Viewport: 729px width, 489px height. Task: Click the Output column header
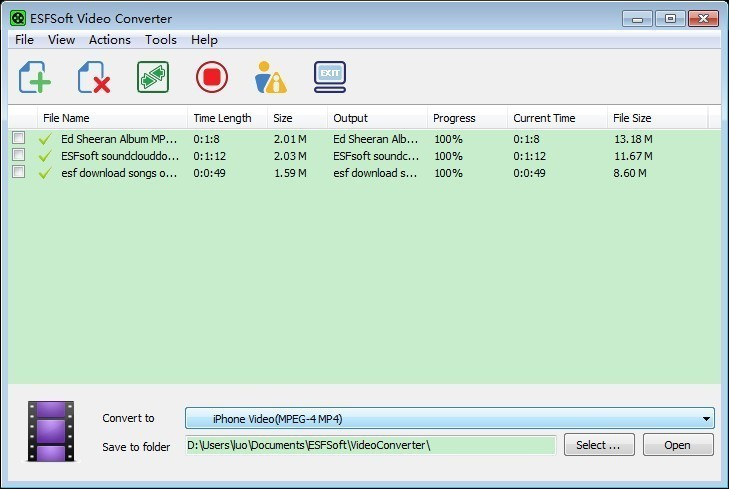pos(378,118)
